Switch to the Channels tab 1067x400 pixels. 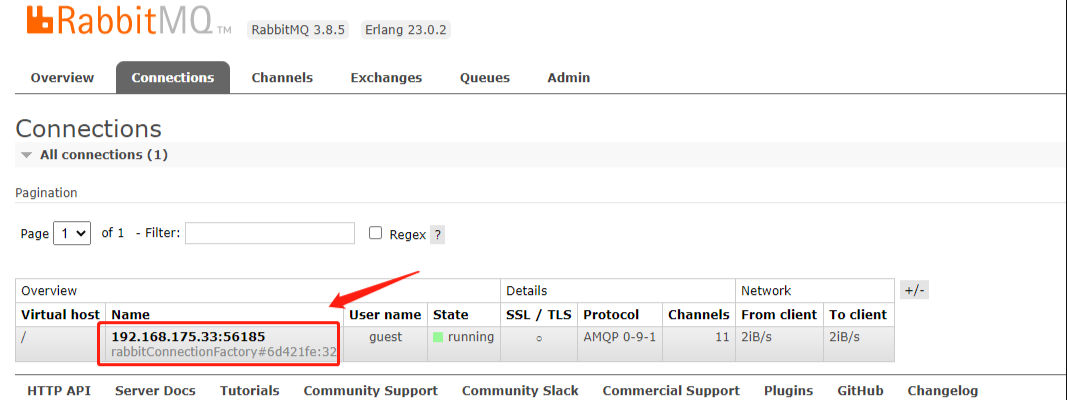282,78
